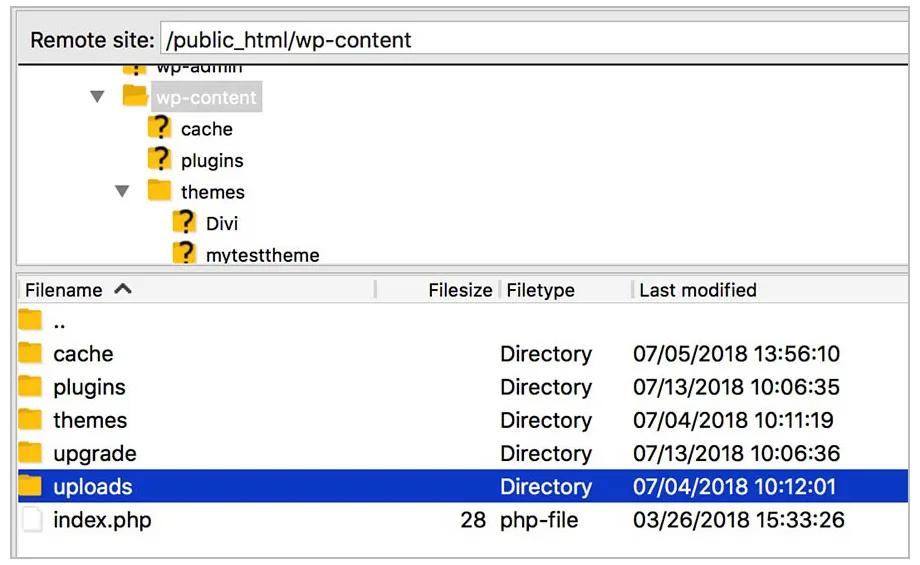The height and width of the screenshot is (565, 920).
Task: Select the themes row in the file list
Action: [x=463, y=420]
